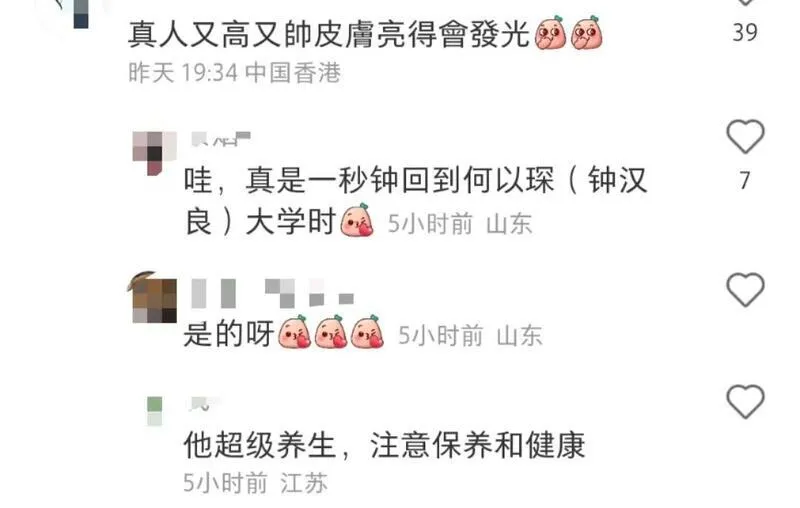Like the 他超级养生 comment with heart icon
Image resolution: width=800 pixels, height=508 pixels.
tap(745, 401)
